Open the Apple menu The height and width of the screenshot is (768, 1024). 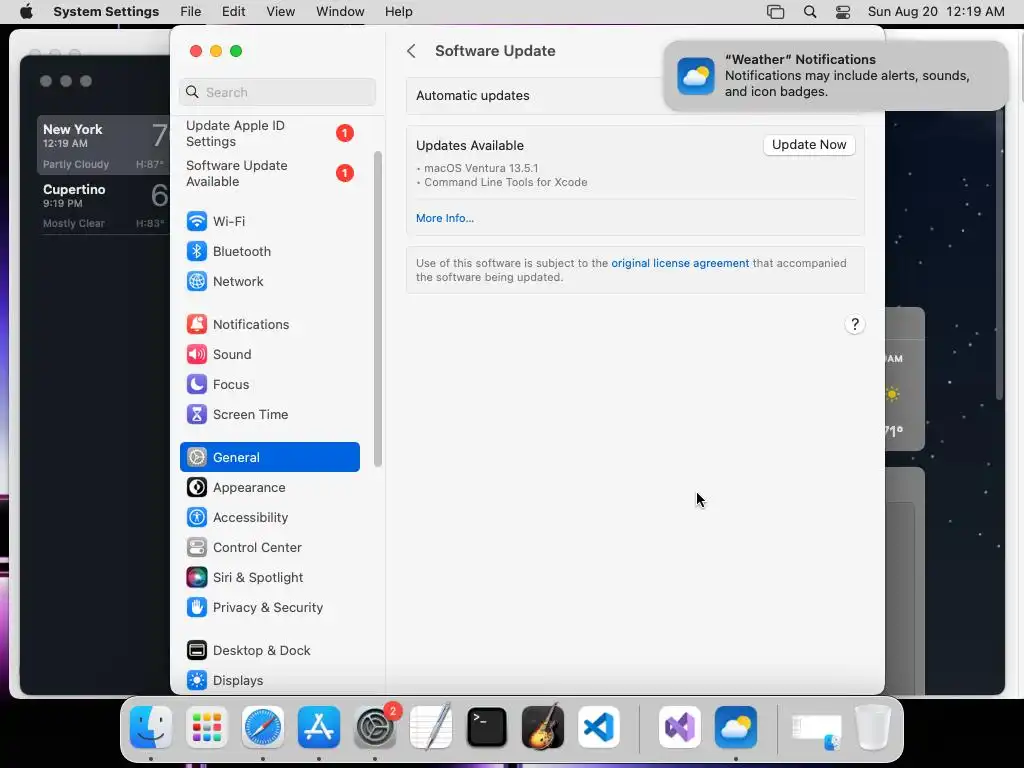(x=26, y=12)
